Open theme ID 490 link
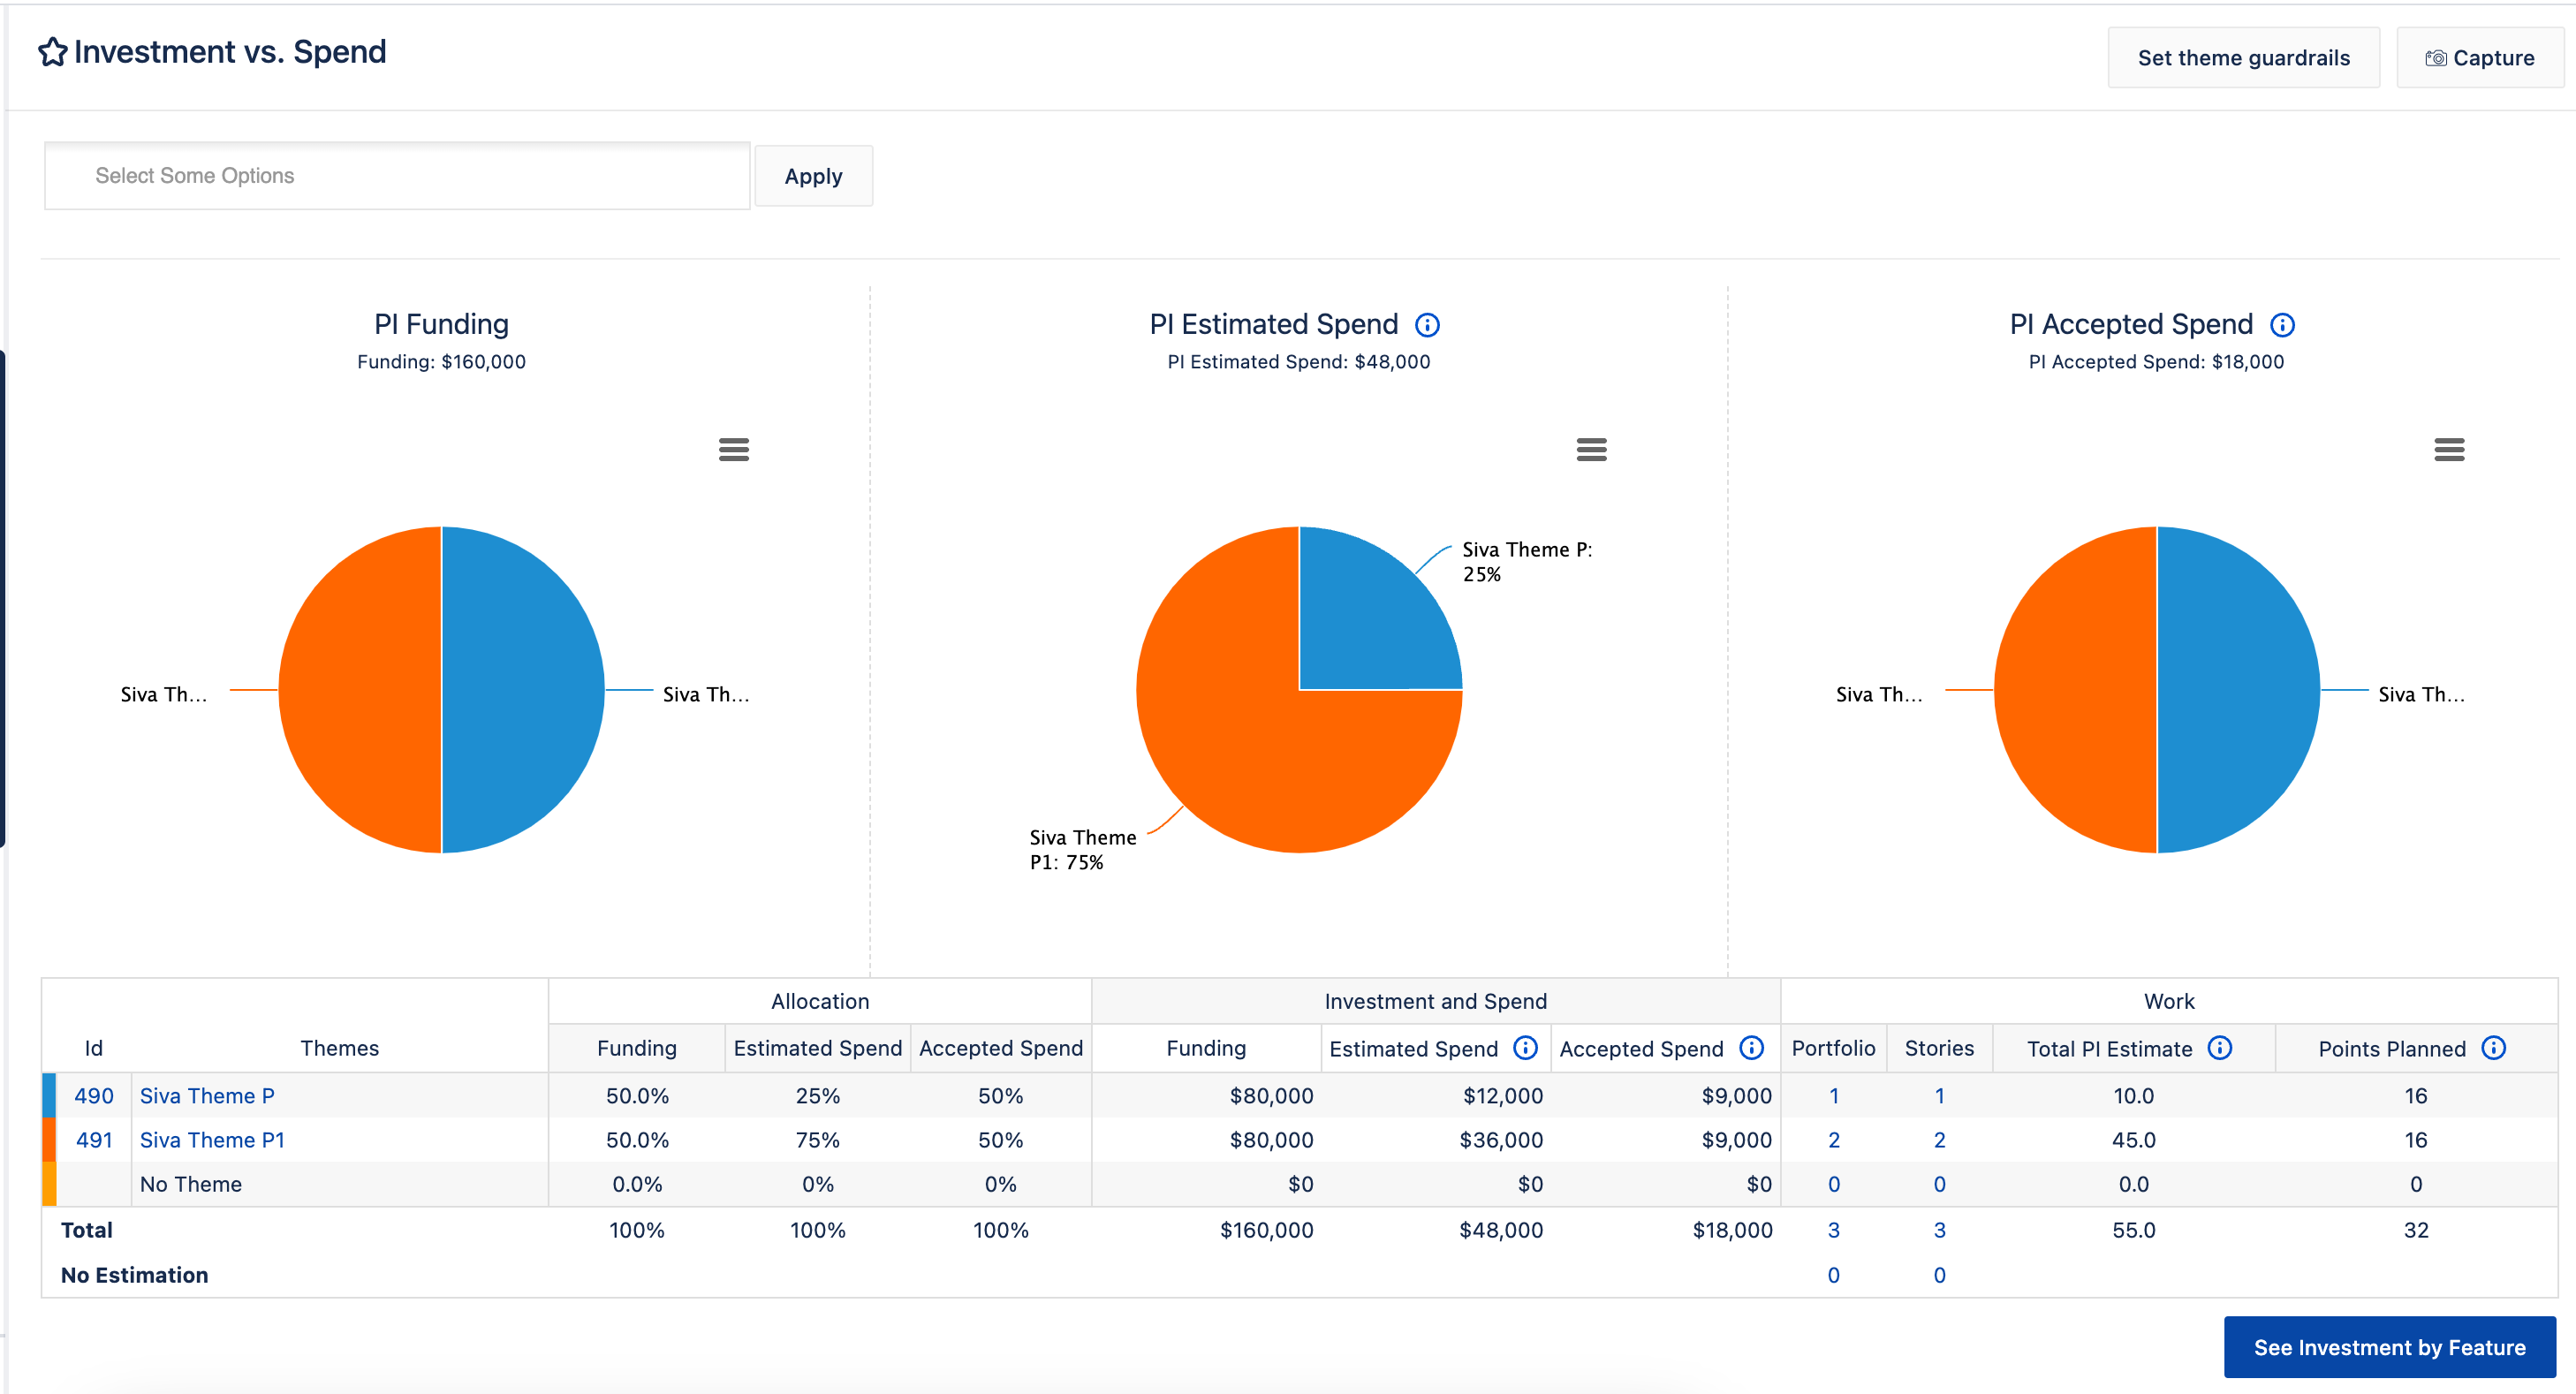Image resolution: width=2576 pixels, height=1394 pixels. tap(93, 1095)
